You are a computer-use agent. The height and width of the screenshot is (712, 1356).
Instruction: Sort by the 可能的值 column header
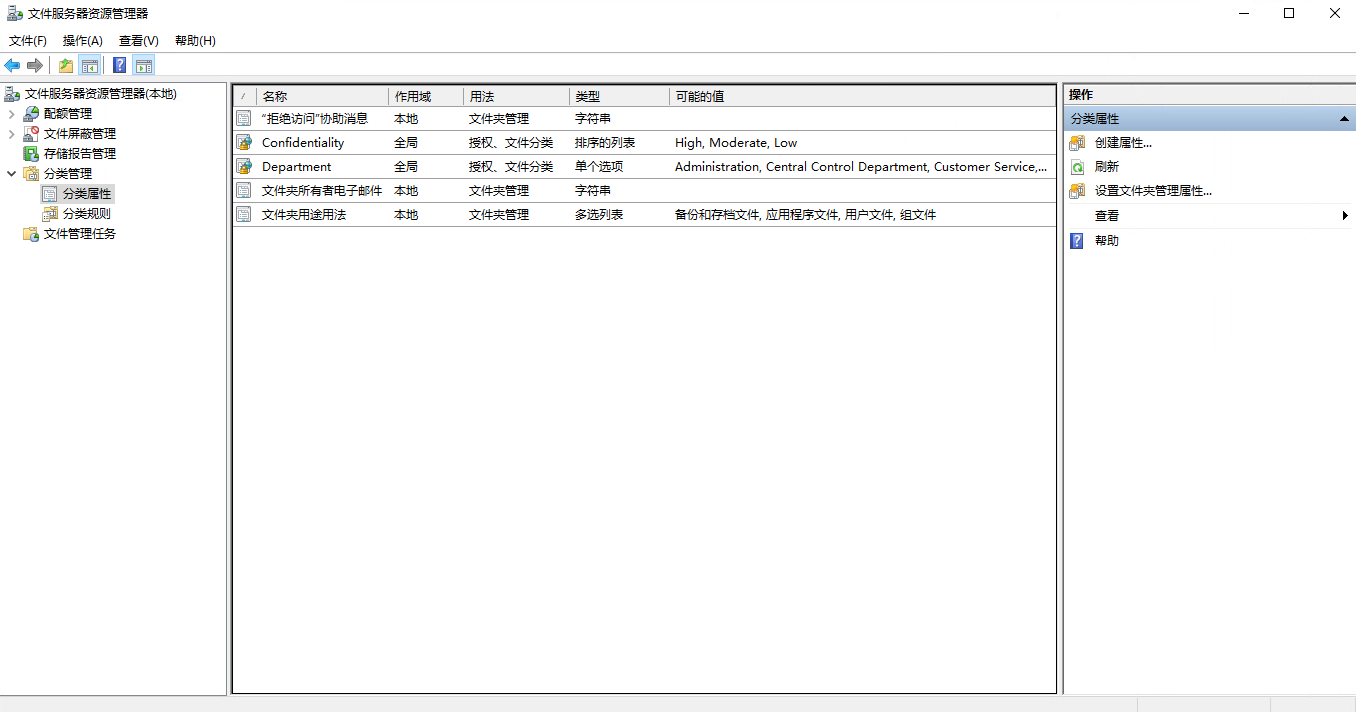pyautogui.click(x=862, y=97)
